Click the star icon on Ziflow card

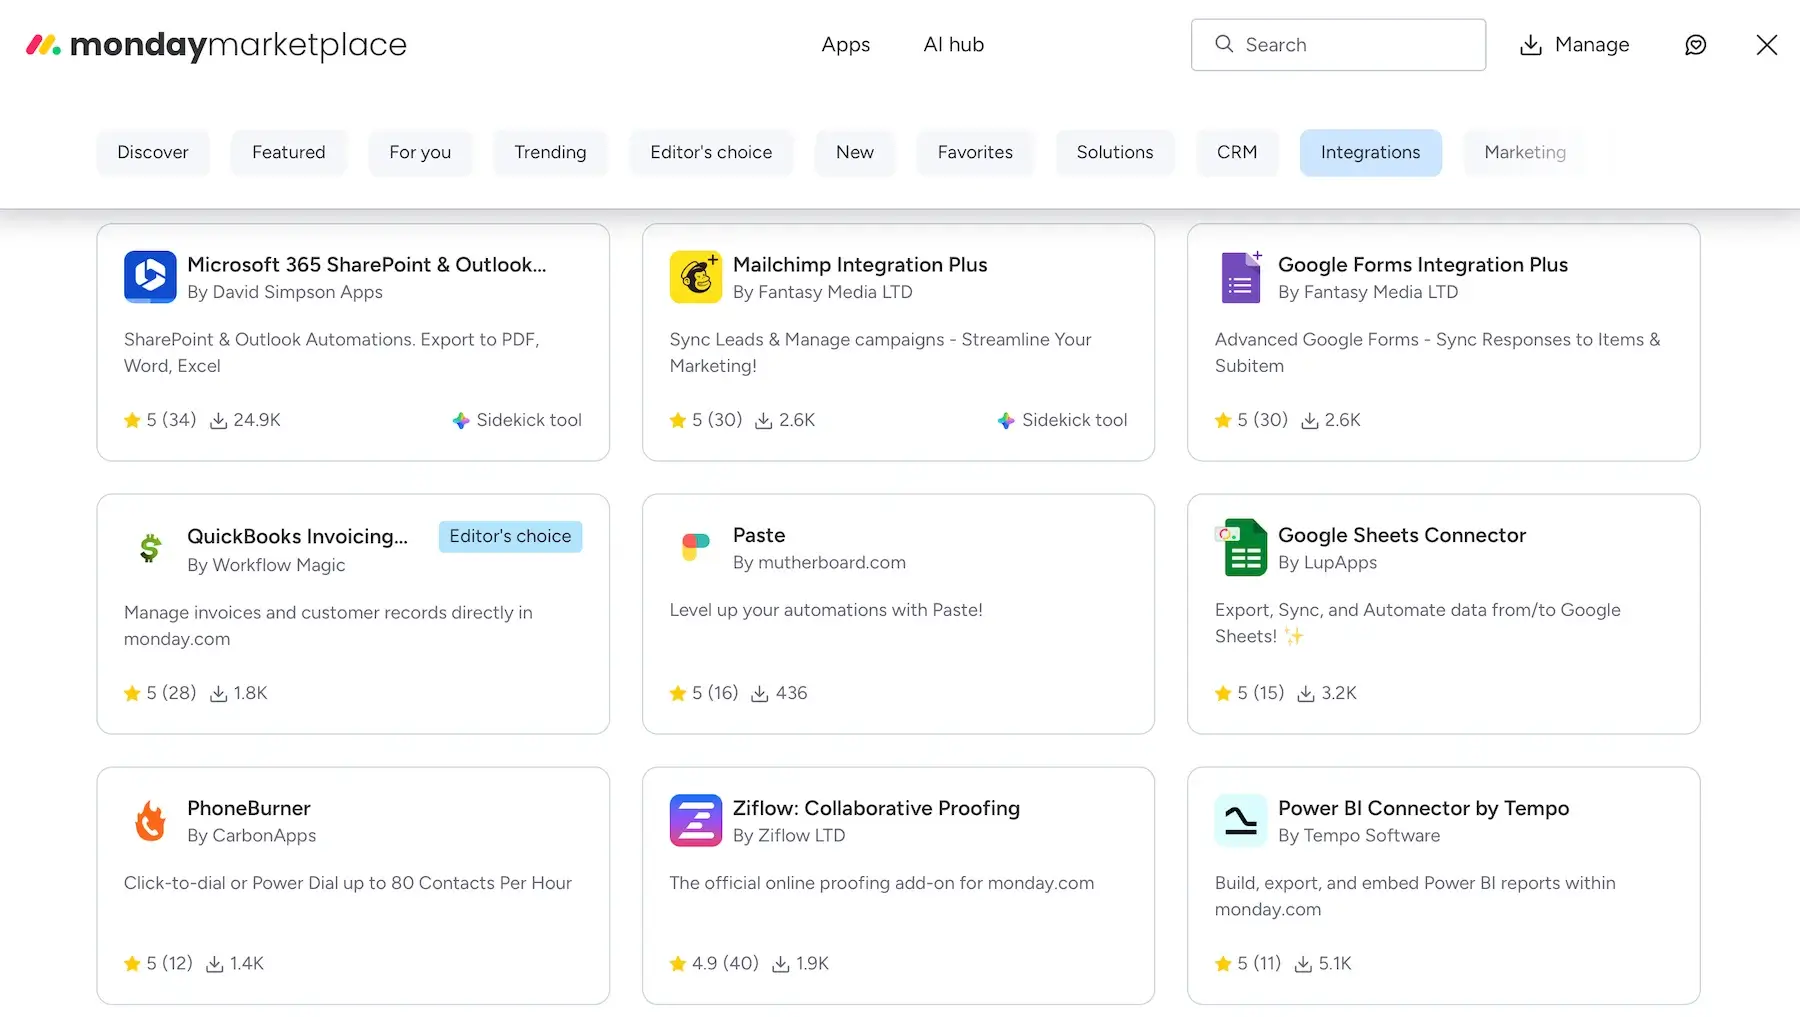(x=678, y=964)
